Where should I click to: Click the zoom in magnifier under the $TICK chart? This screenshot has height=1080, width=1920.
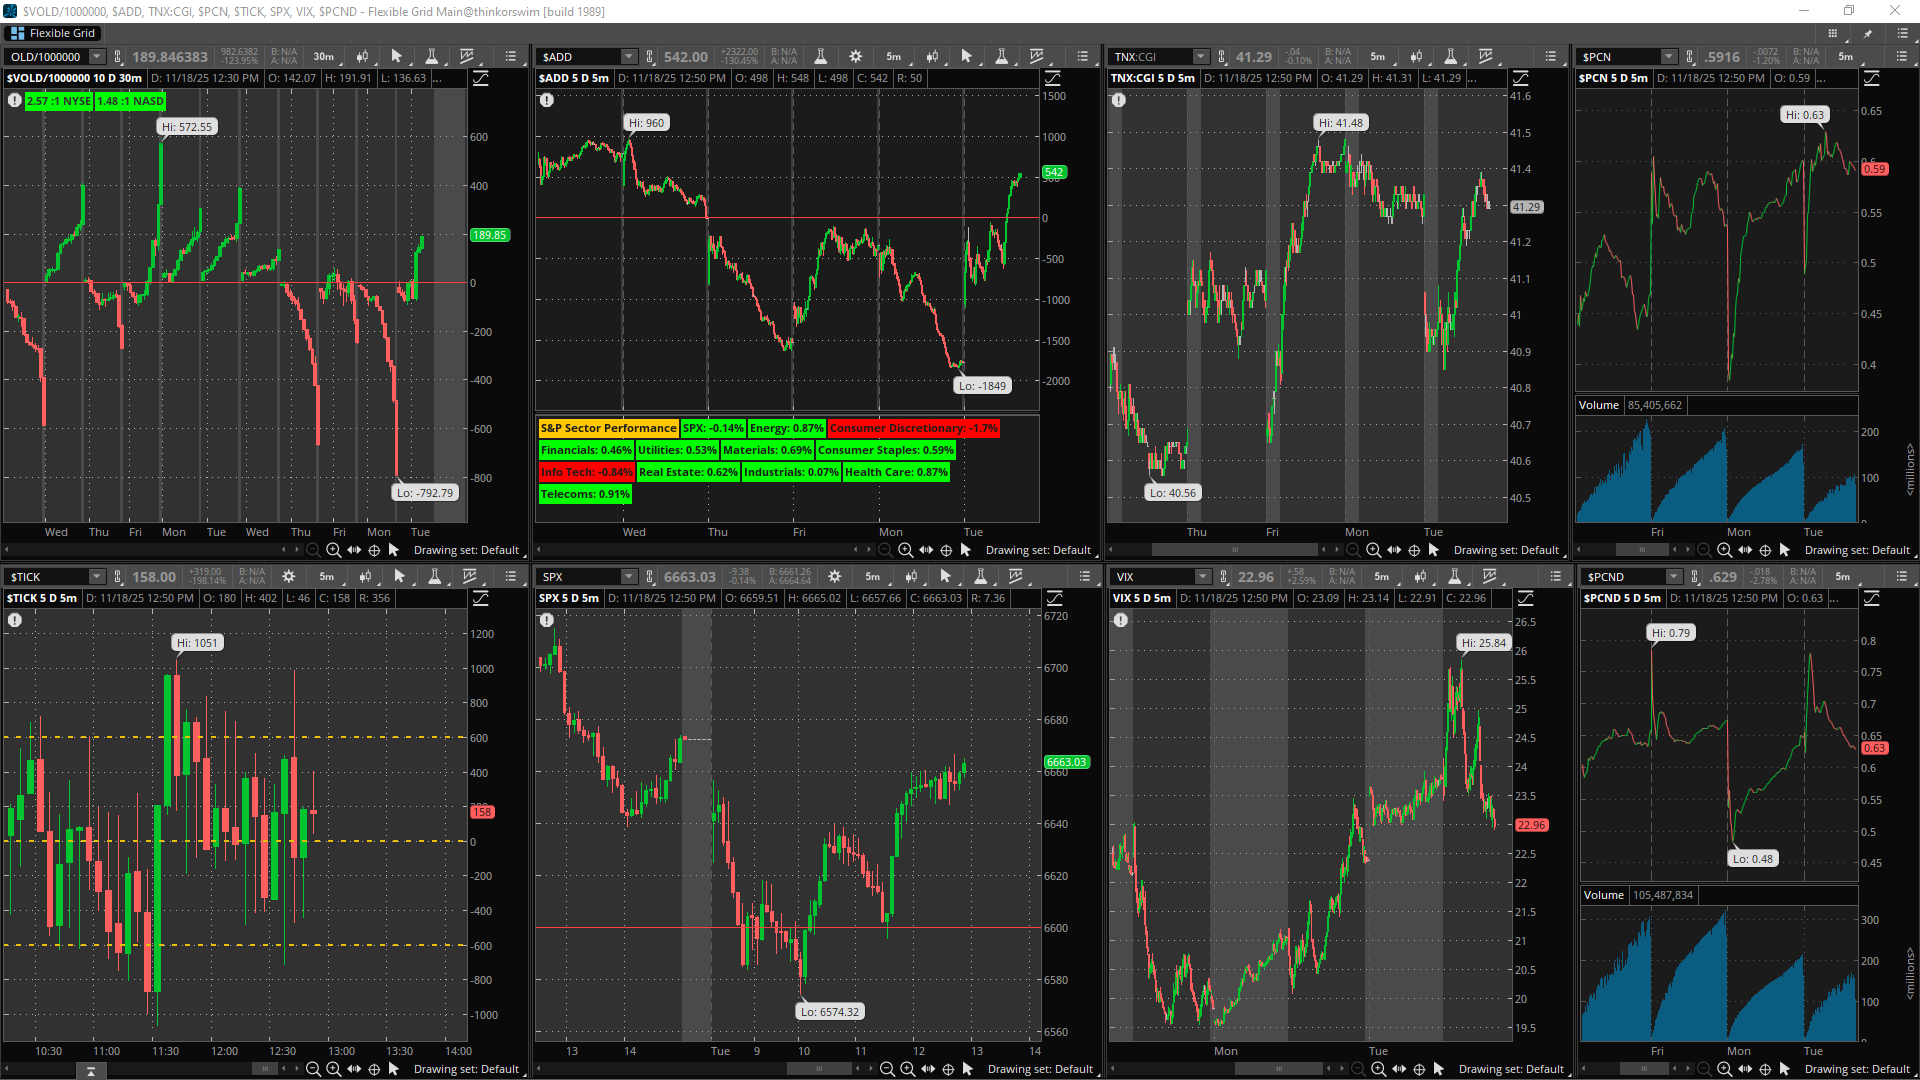pyautogui.click(x=333, y=1069)
